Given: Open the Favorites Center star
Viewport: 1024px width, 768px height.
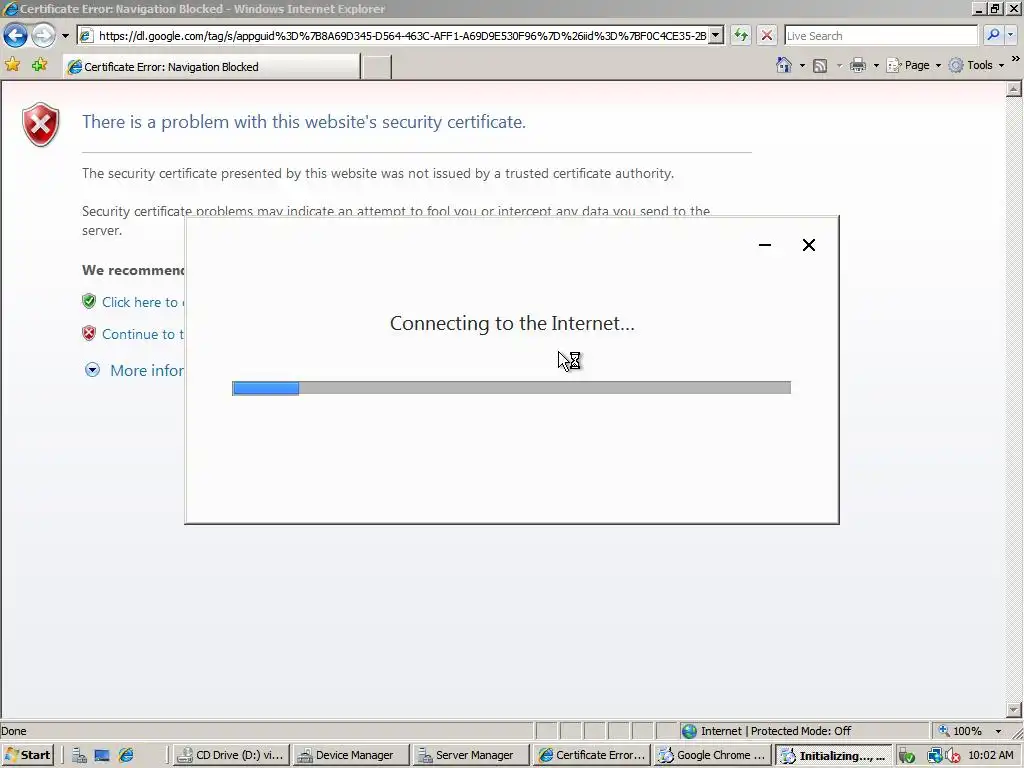Looking at the screenshot, I should pos(12,65).
